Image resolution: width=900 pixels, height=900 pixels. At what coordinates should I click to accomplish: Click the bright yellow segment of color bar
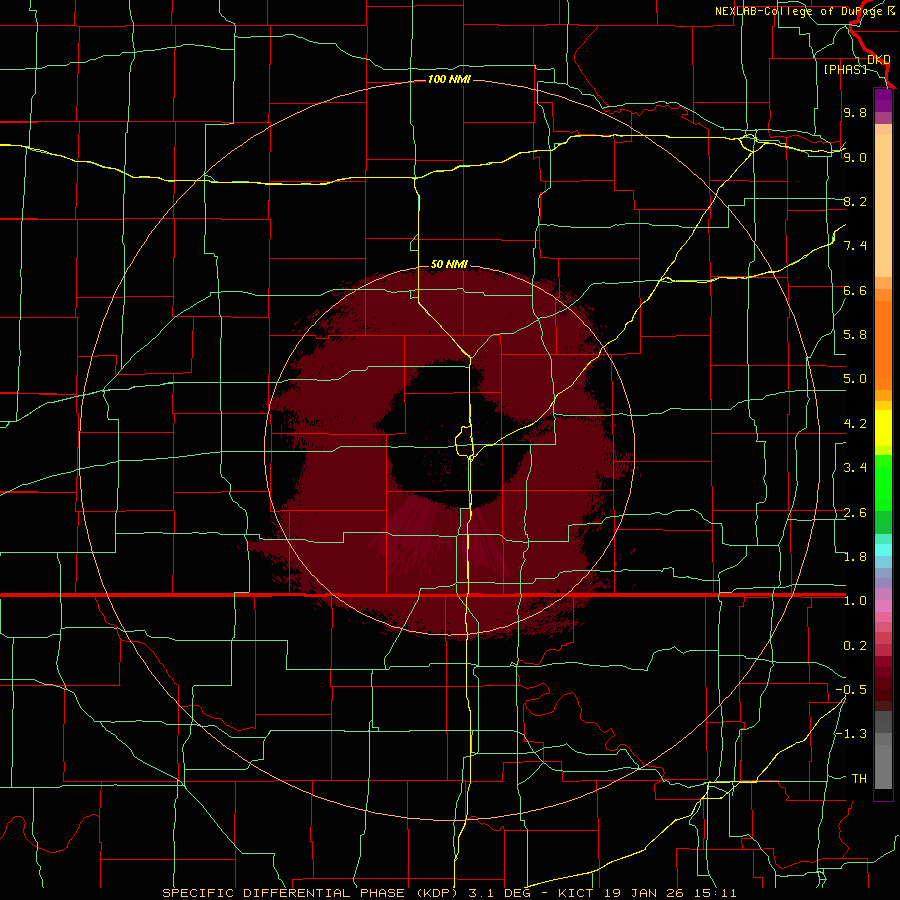coord(883,428)
